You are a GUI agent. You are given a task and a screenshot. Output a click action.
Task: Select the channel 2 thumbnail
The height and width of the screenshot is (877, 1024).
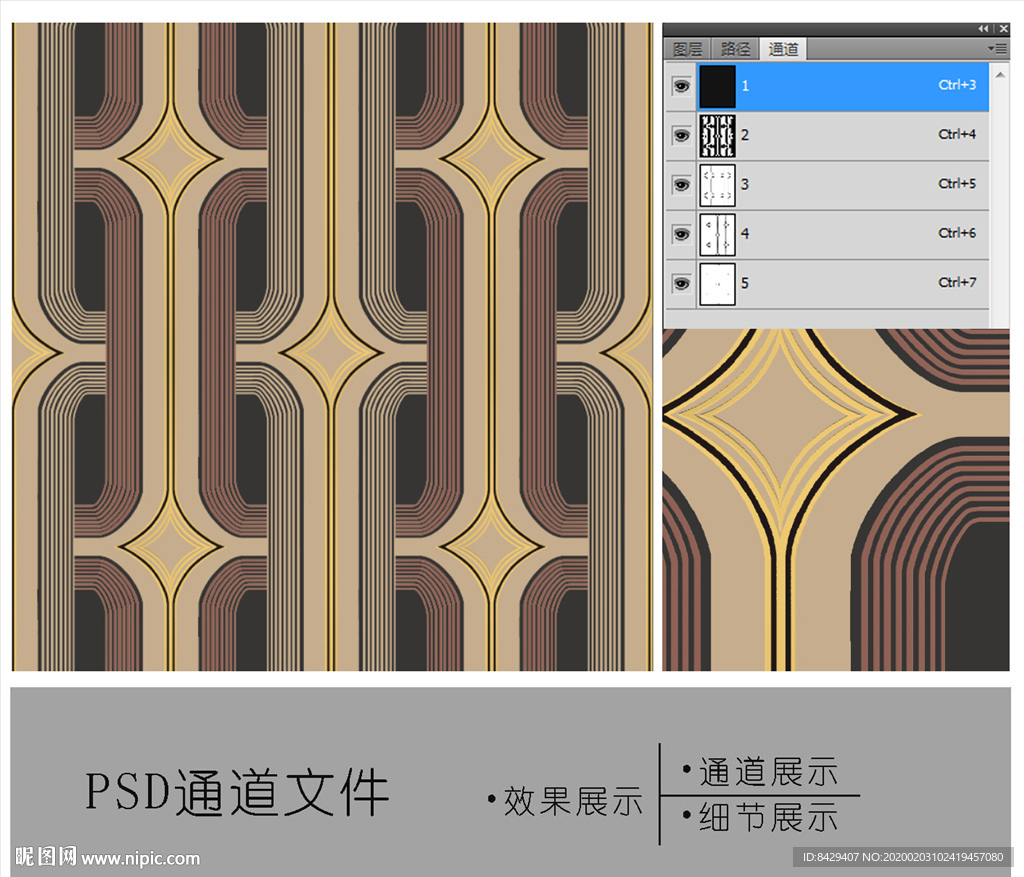(717, 136)
